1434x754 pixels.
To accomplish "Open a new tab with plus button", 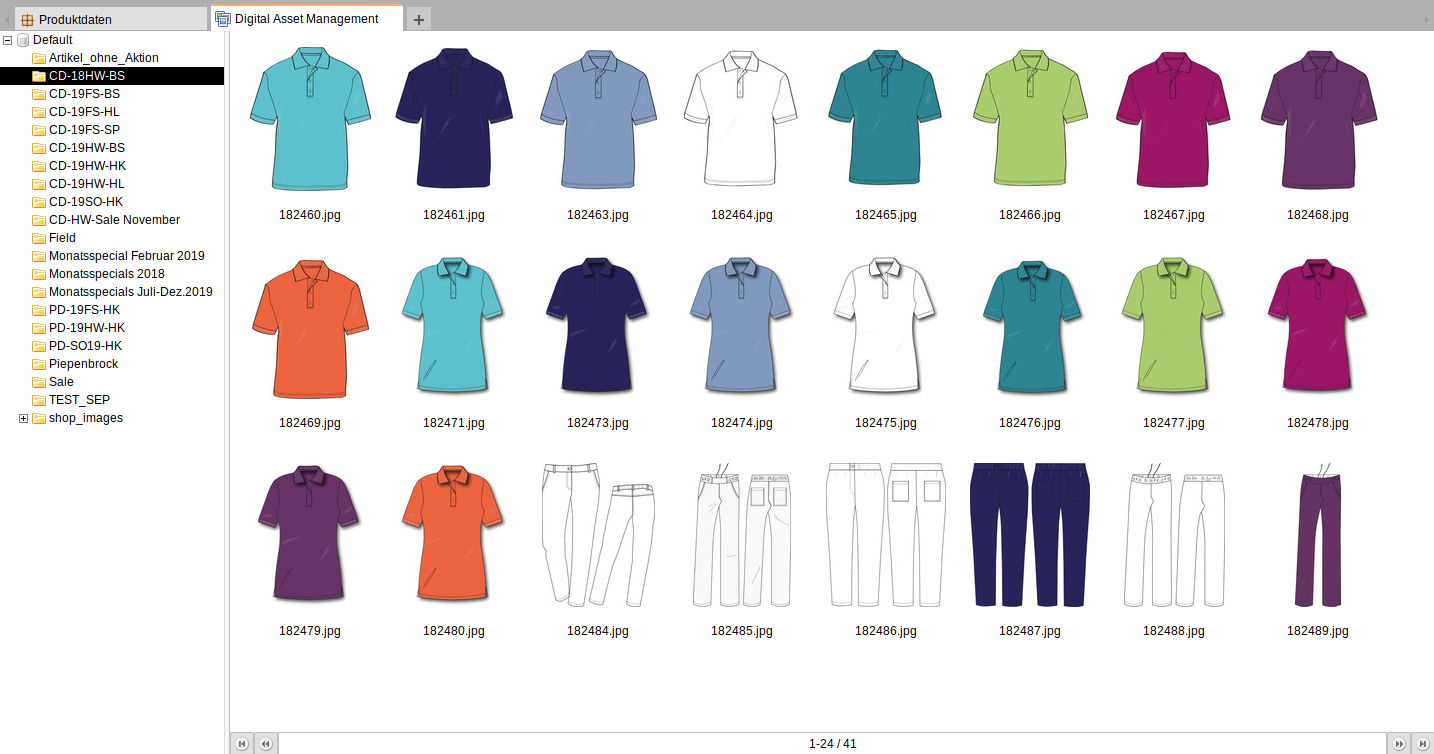I will coord(419,19).
